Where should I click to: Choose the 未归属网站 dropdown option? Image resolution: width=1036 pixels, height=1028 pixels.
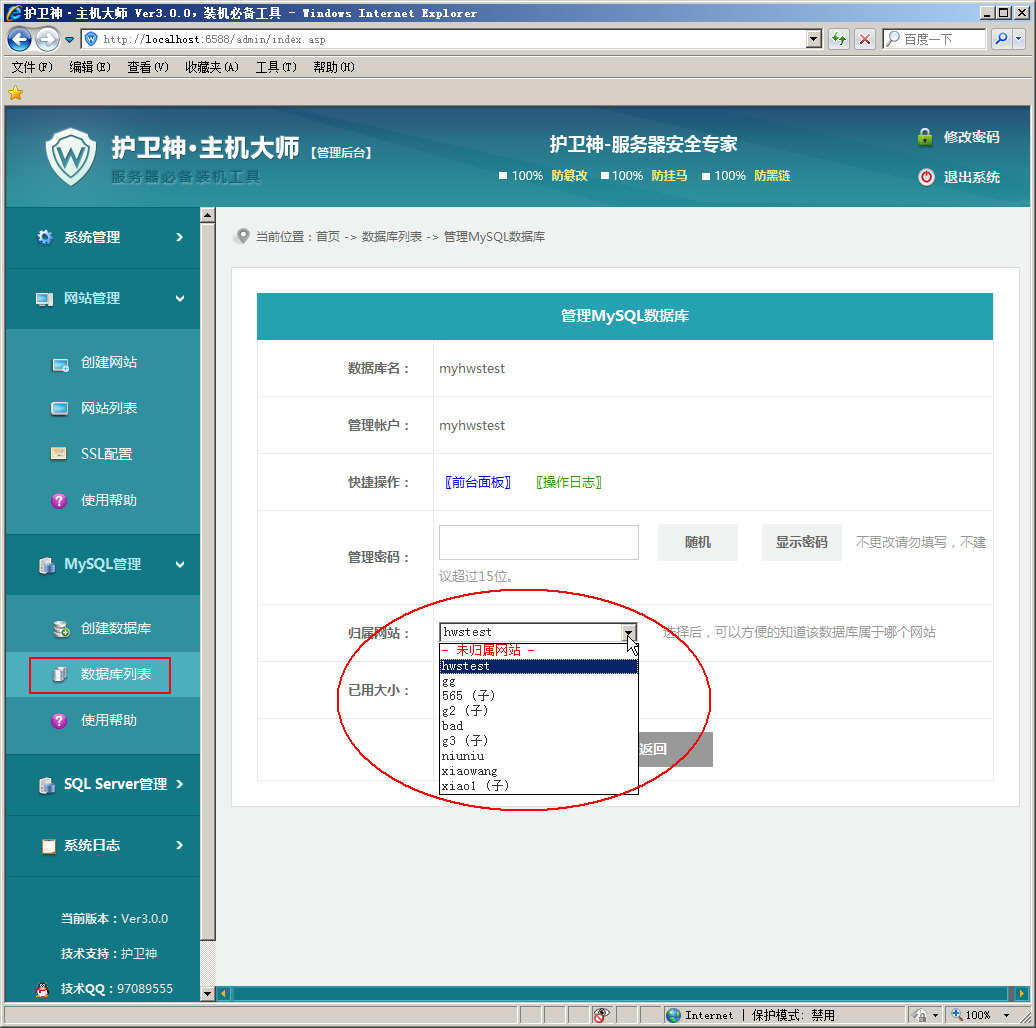coord(488,650)
